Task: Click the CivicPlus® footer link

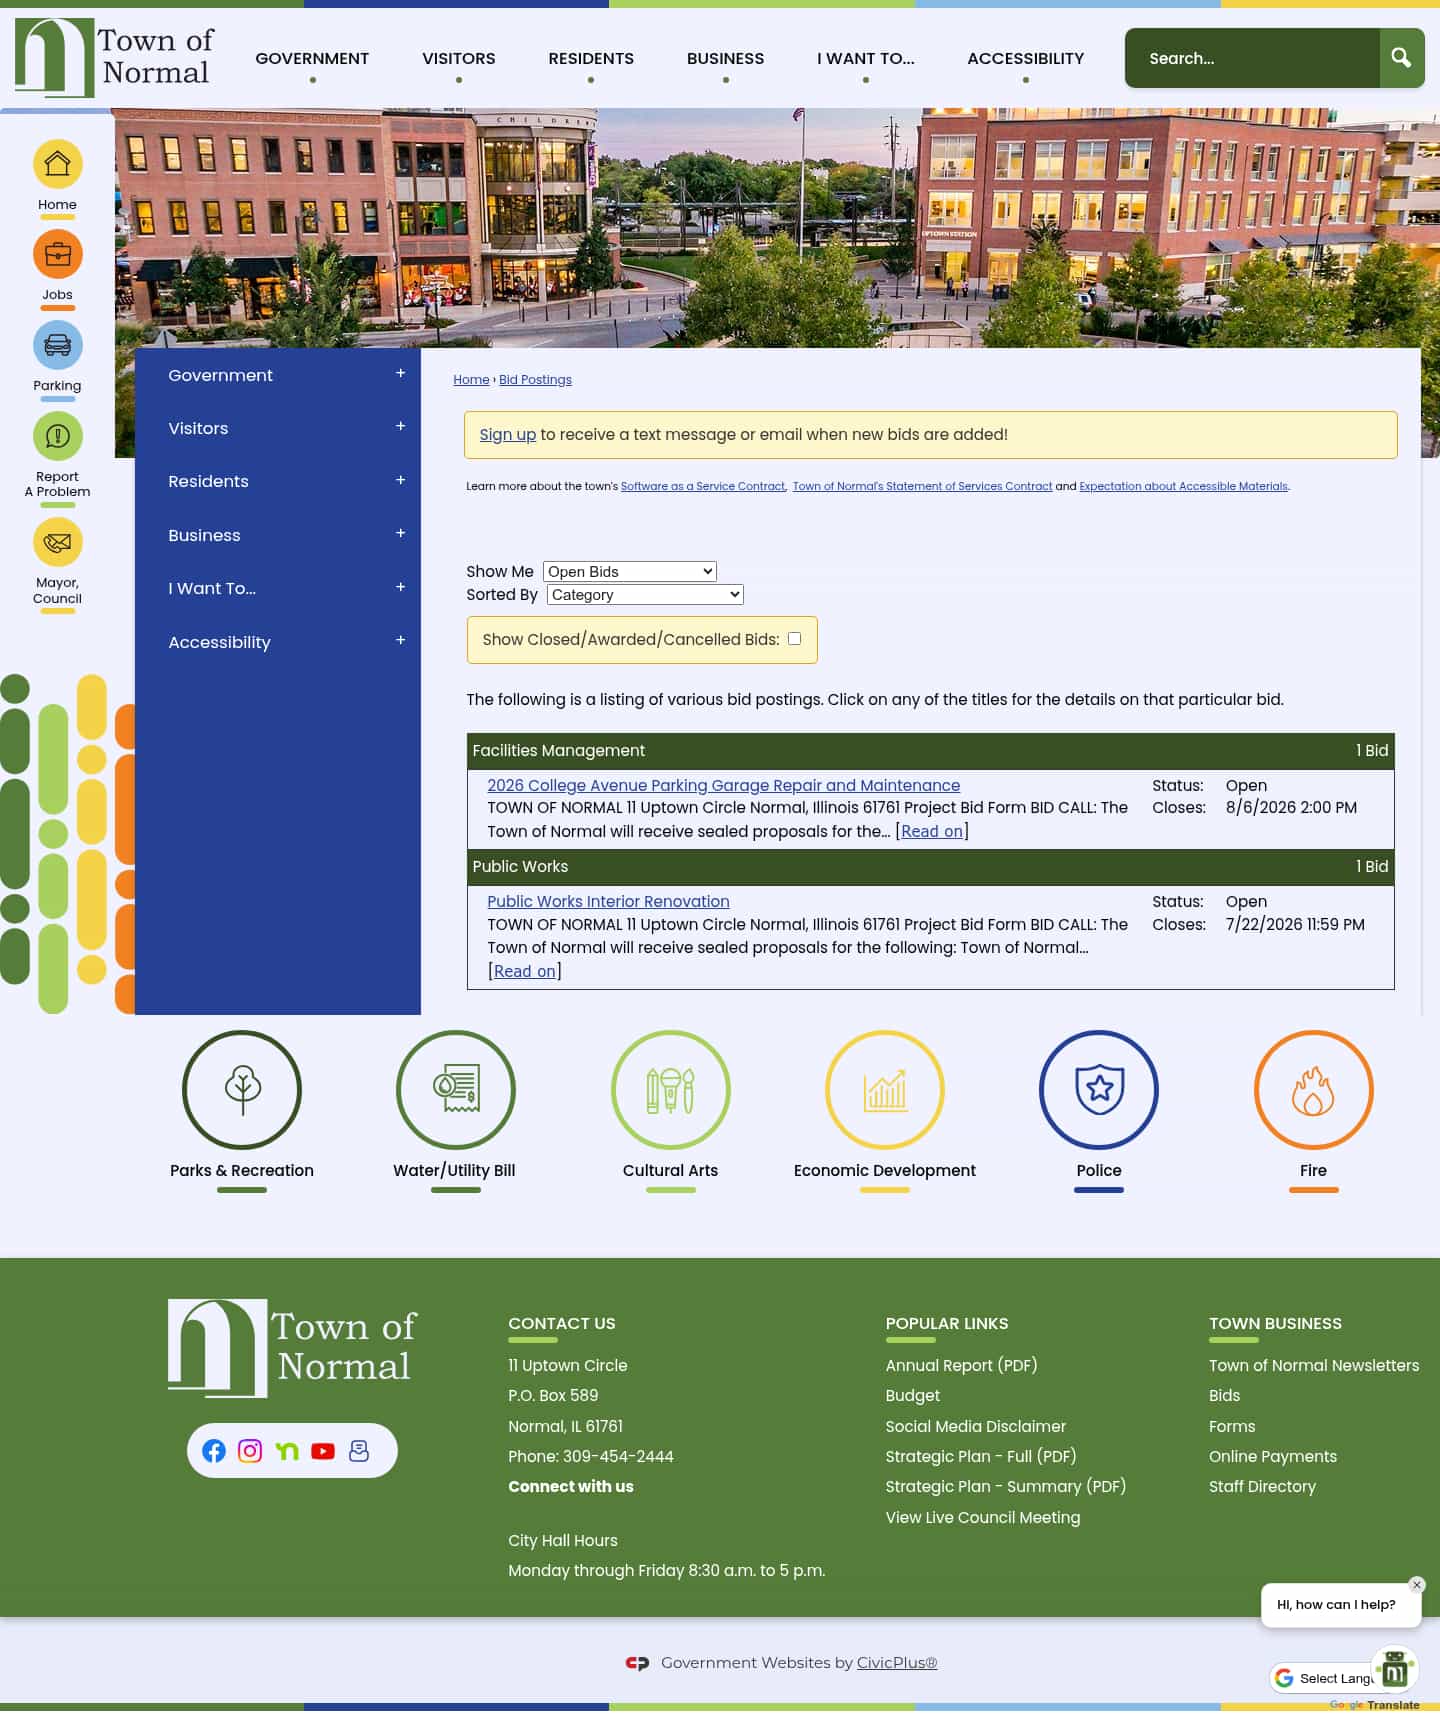Action: pyautogui.click(x=897, y=1663)
